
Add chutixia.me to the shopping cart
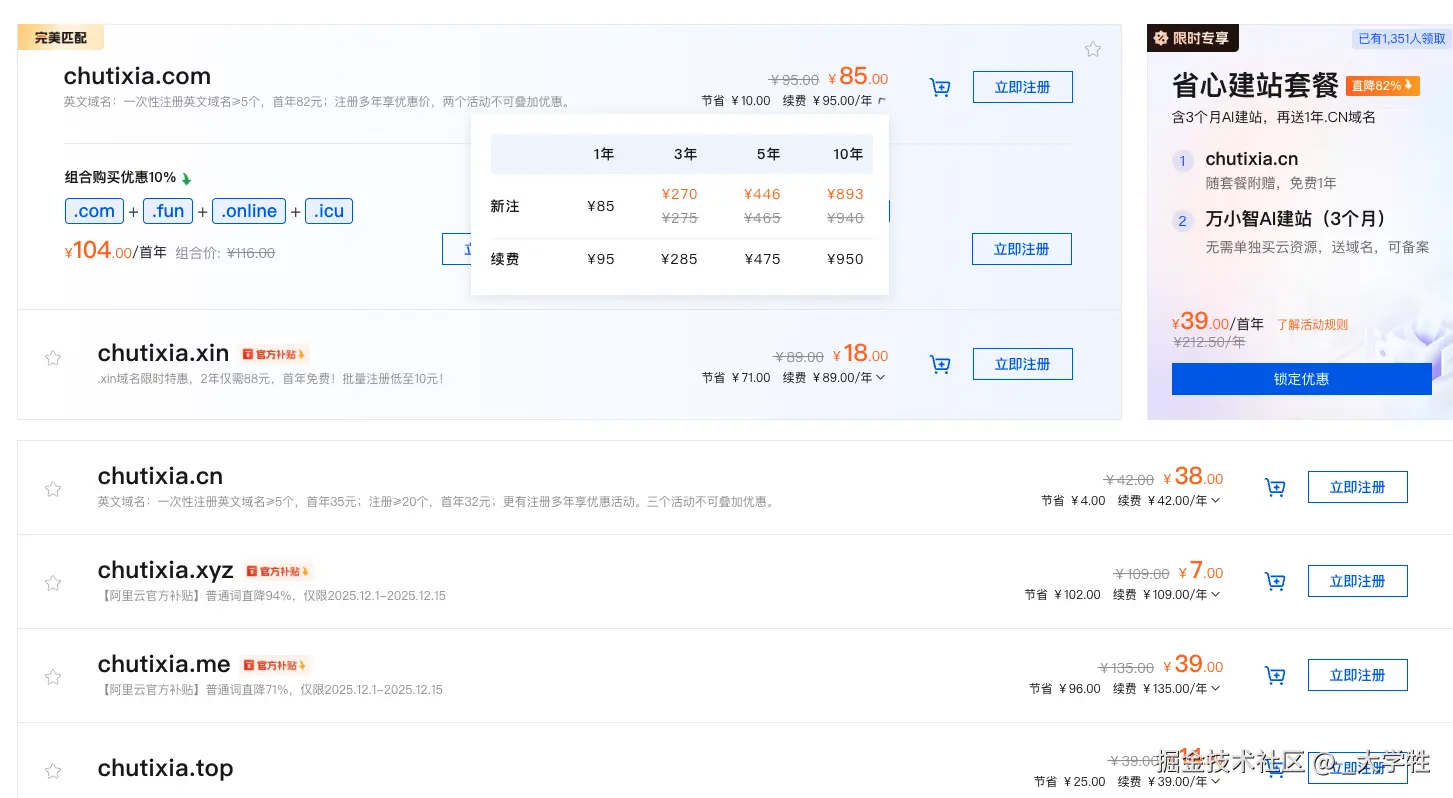1273,675
